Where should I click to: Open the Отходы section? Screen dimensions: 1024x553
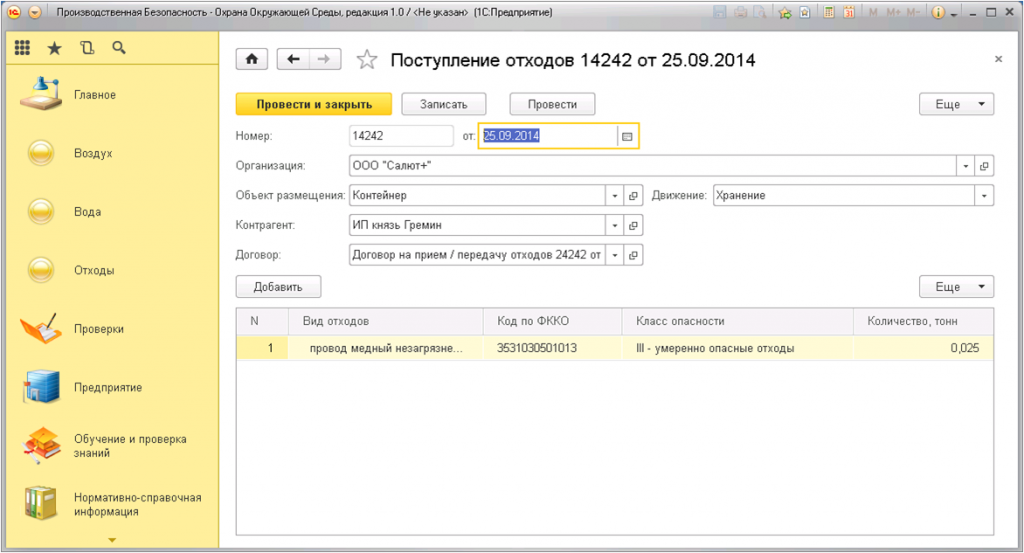93,270
